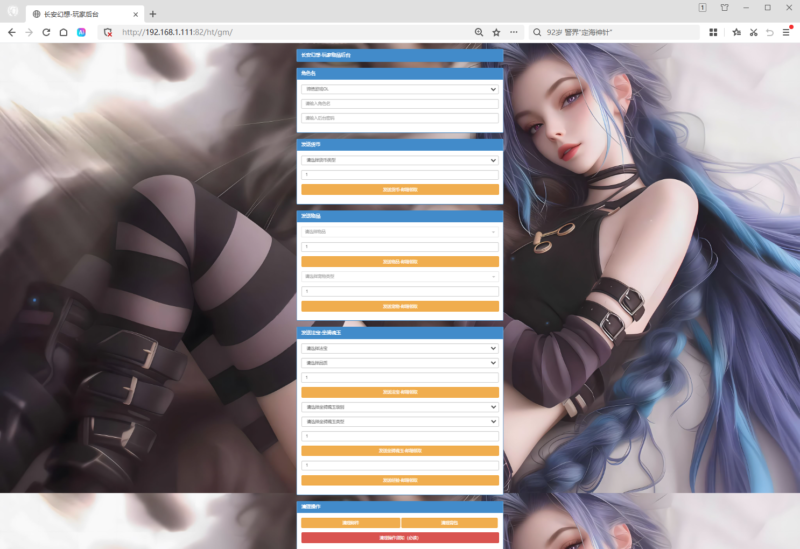Click the insecure-site shield icon in the address bar
The image size is (800, 549).
click(108, 32)
